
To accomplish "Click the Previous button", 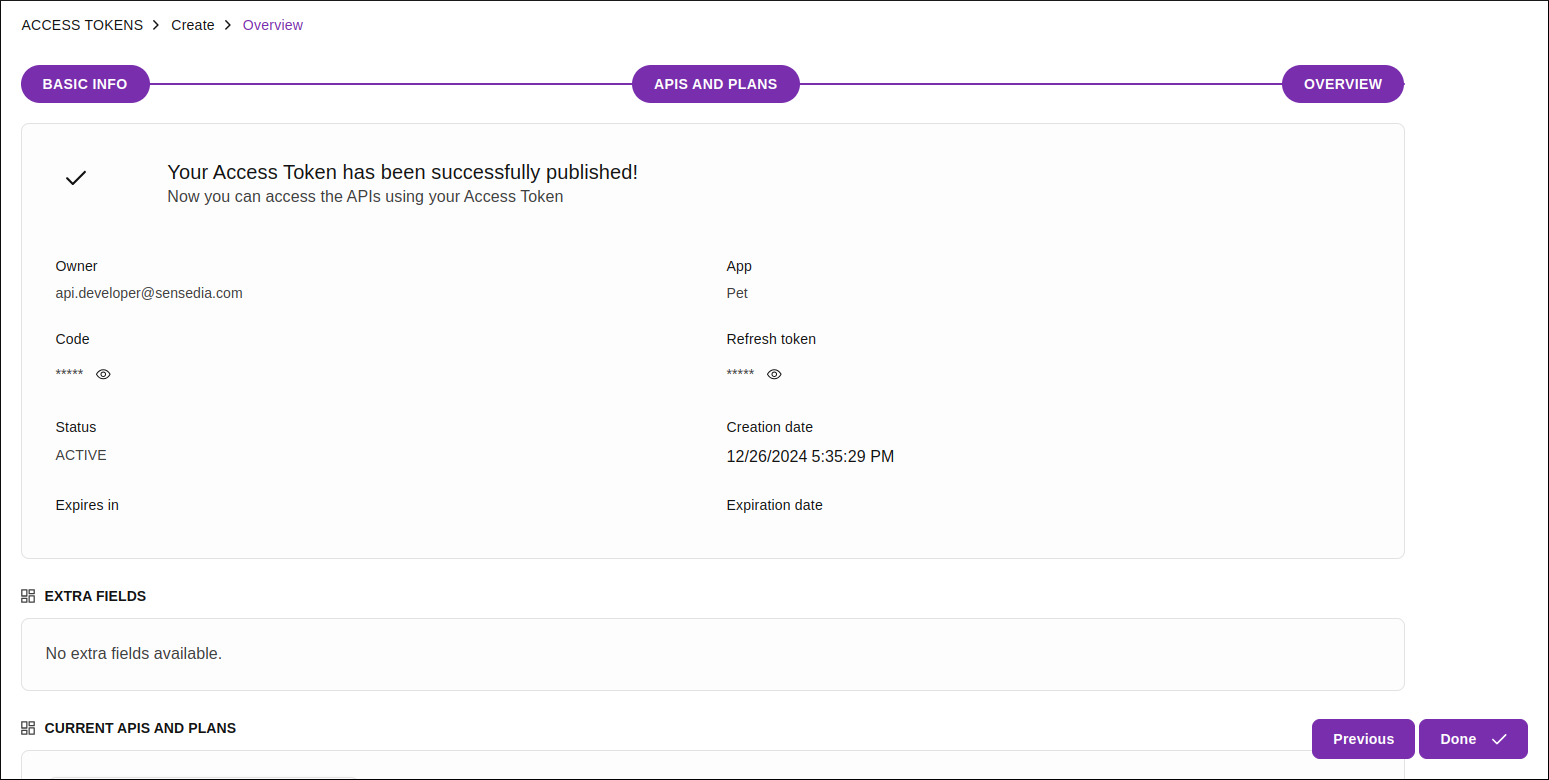I will coord(1363,738).
